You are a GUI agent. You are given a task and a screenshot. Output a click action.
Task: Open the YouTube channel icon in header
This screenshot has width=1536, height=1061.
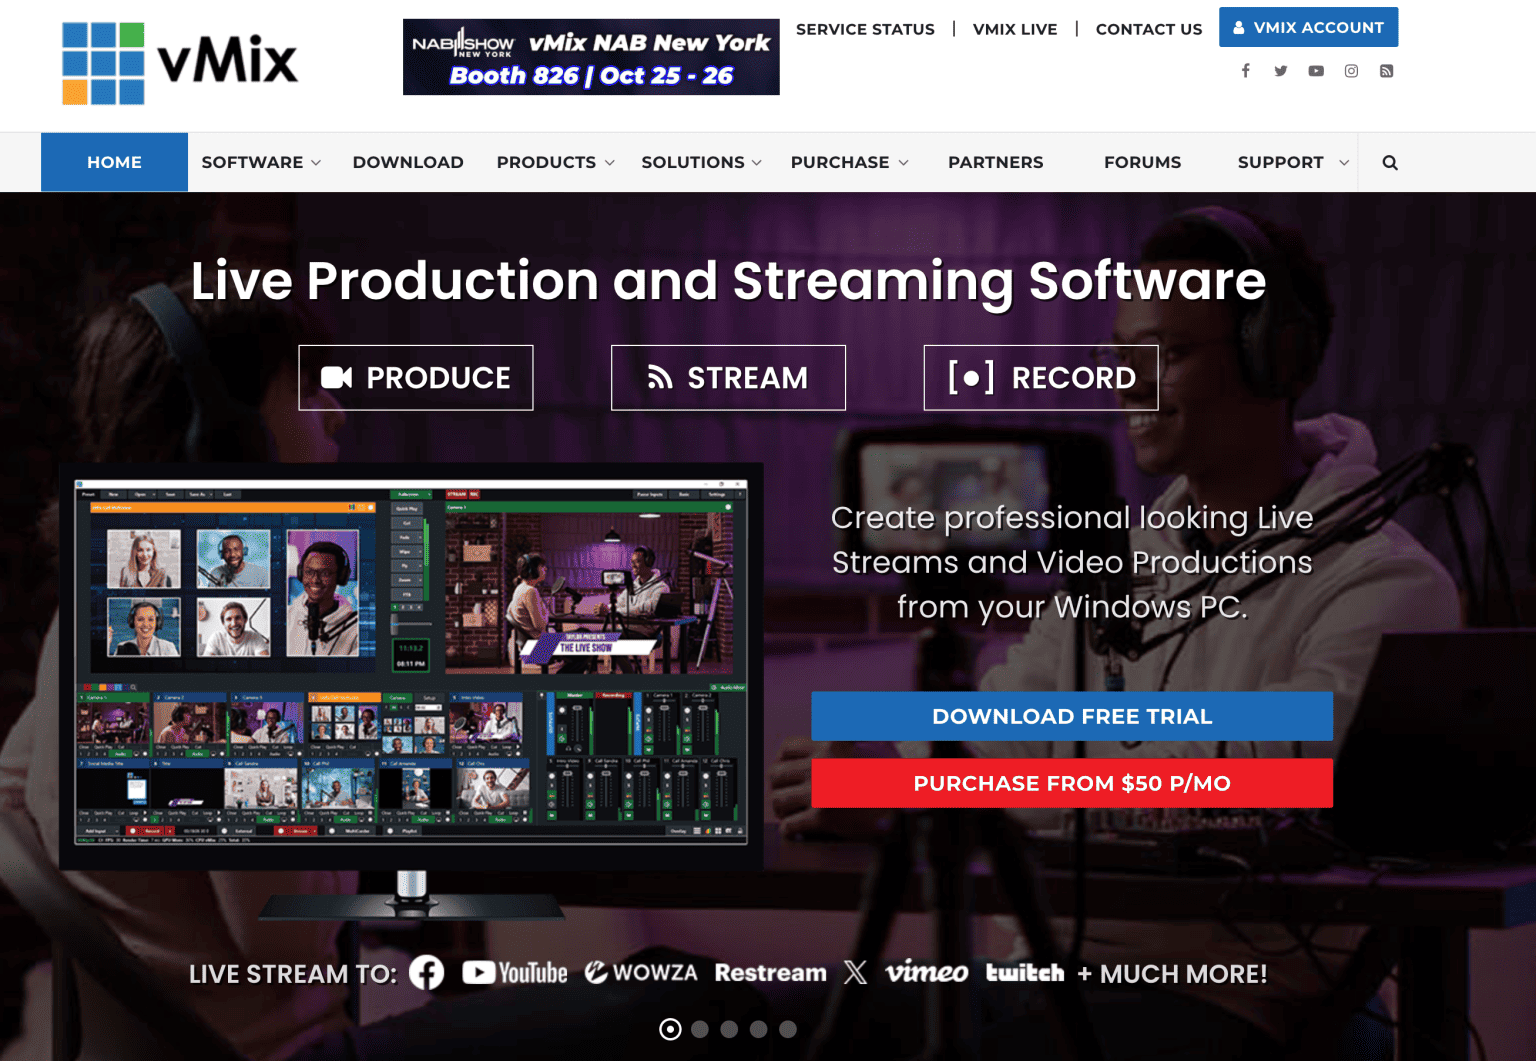[1316, 70]
